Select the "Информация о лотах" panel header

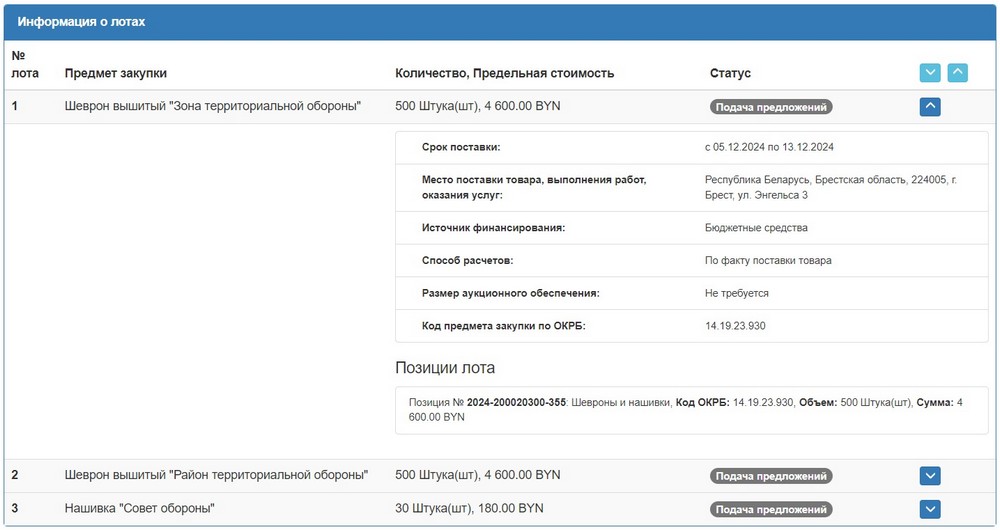(81, 22)
